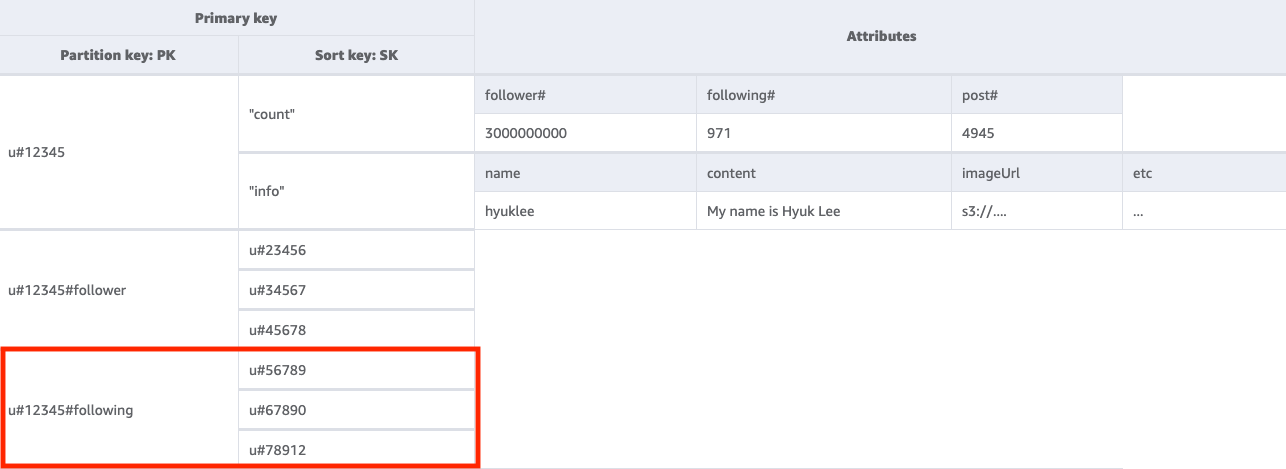The height and width of the screenshot is (469, 1286).
Task: Click the Partition key: PK header
Action: click(x=118, y=55)
